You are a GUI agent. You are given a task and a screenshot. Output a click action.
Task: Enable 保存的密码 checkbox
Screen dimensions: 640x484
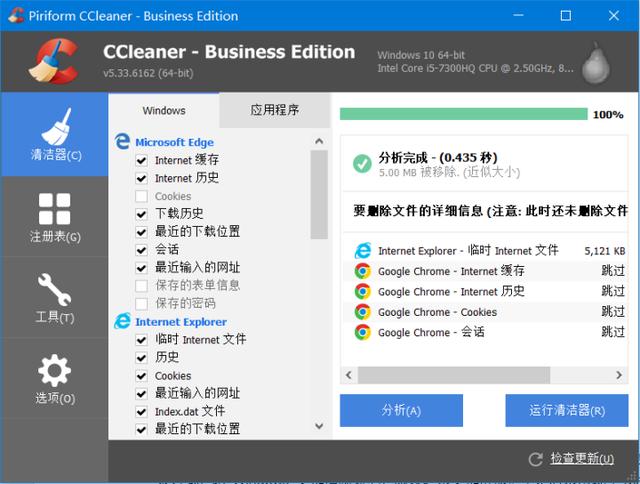click(x=141, y=304)
